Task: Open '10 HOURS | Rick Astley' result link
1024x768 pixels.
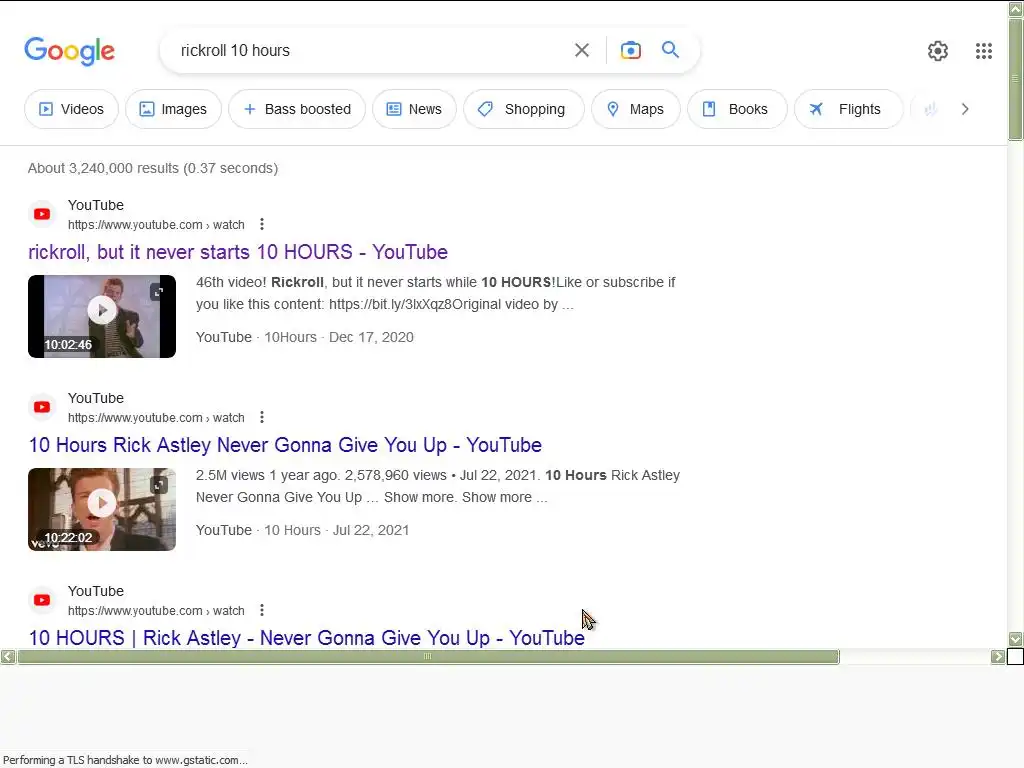Action: 306,638
